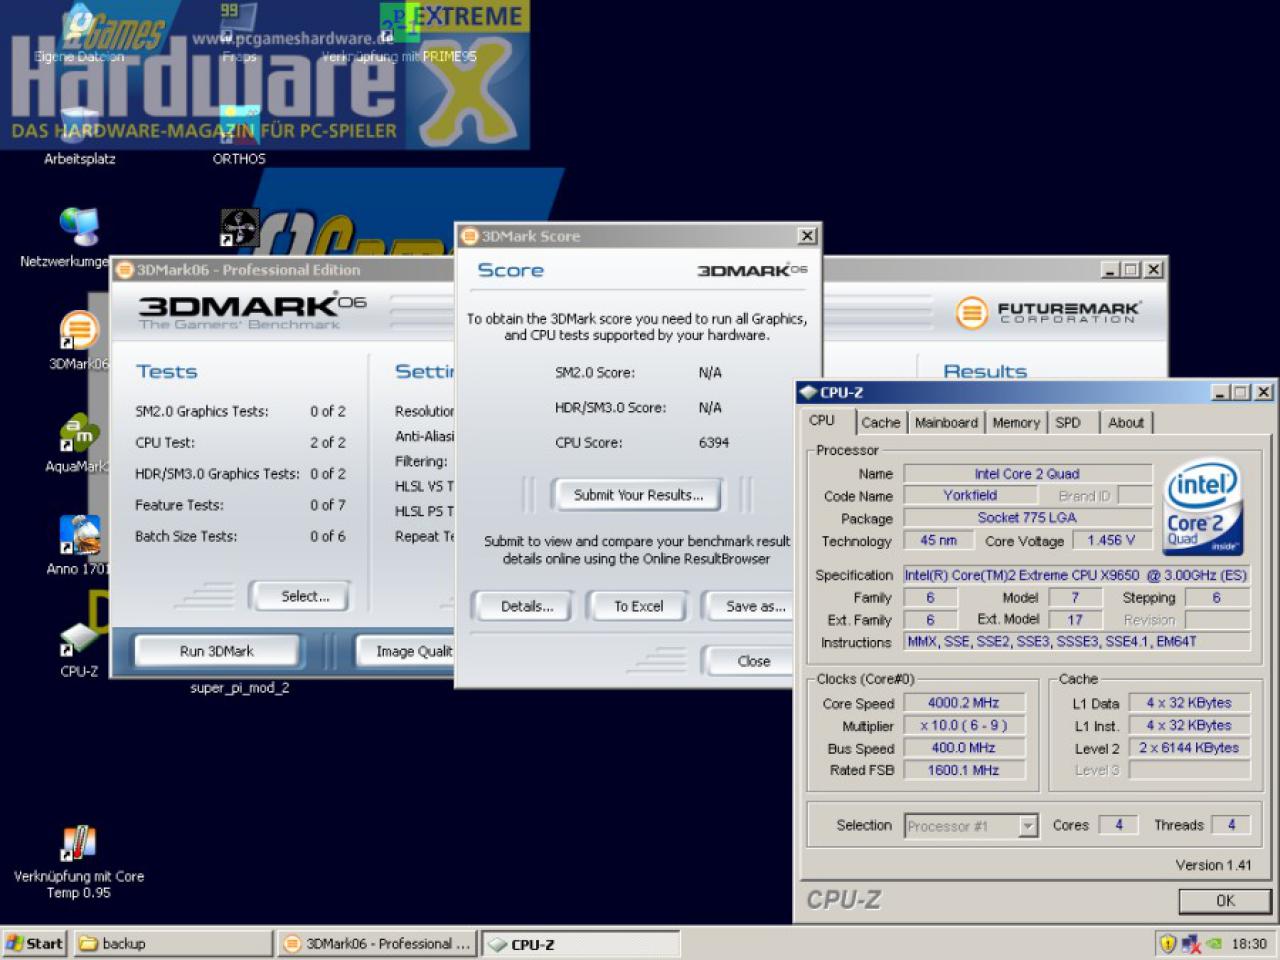The image size is (1280, 960).
Task: Click the Run 3DMark button
Action: point(217,651)
